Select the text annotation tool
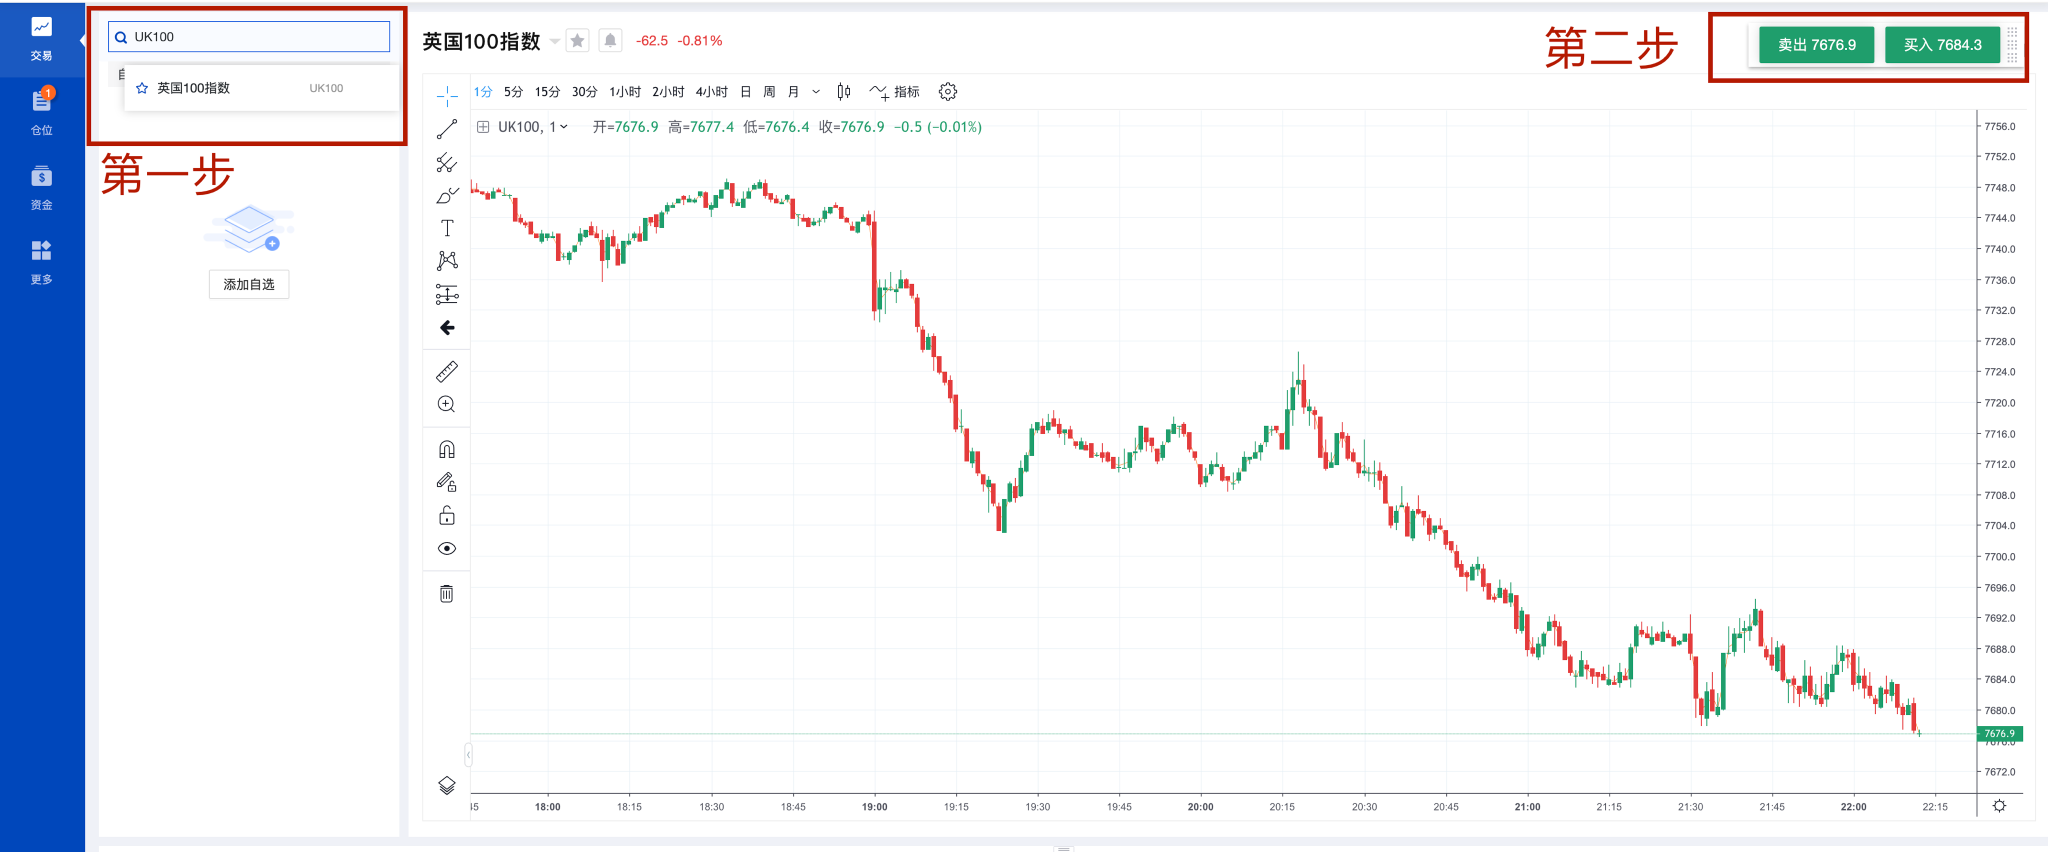 pos(447,228)
